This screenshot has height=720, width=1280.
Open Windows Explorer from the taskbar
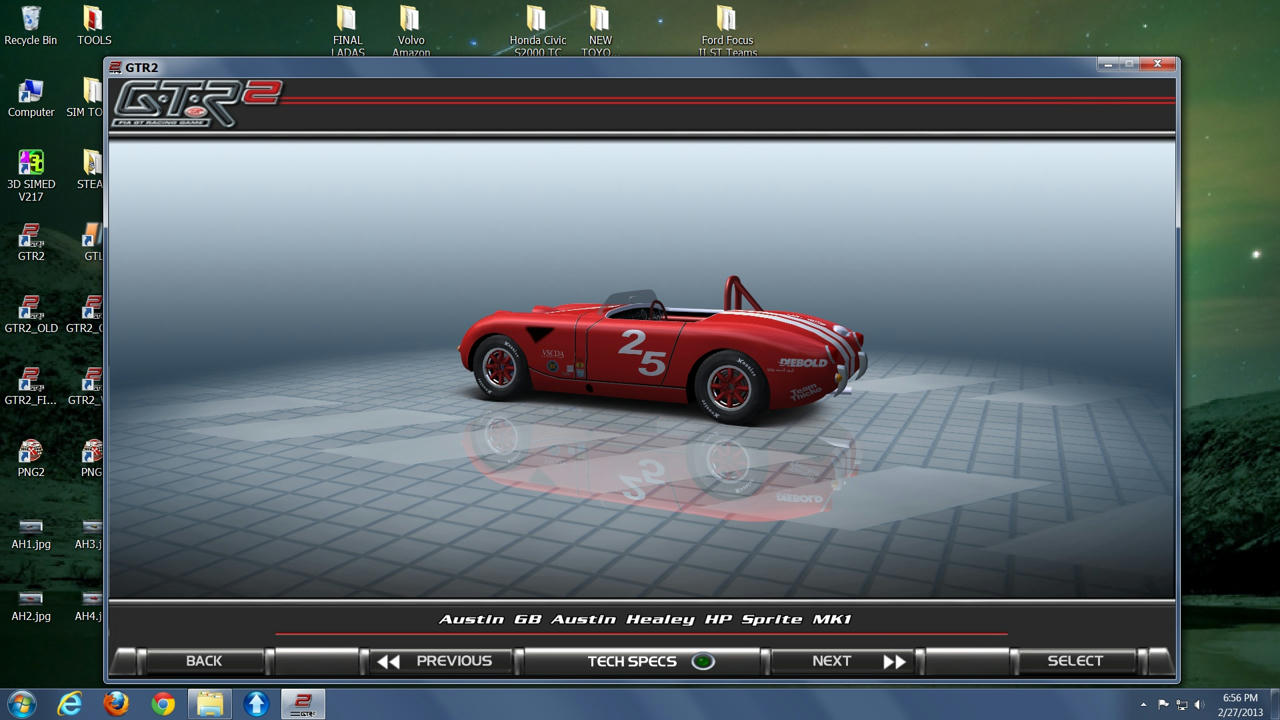[210, 704]
